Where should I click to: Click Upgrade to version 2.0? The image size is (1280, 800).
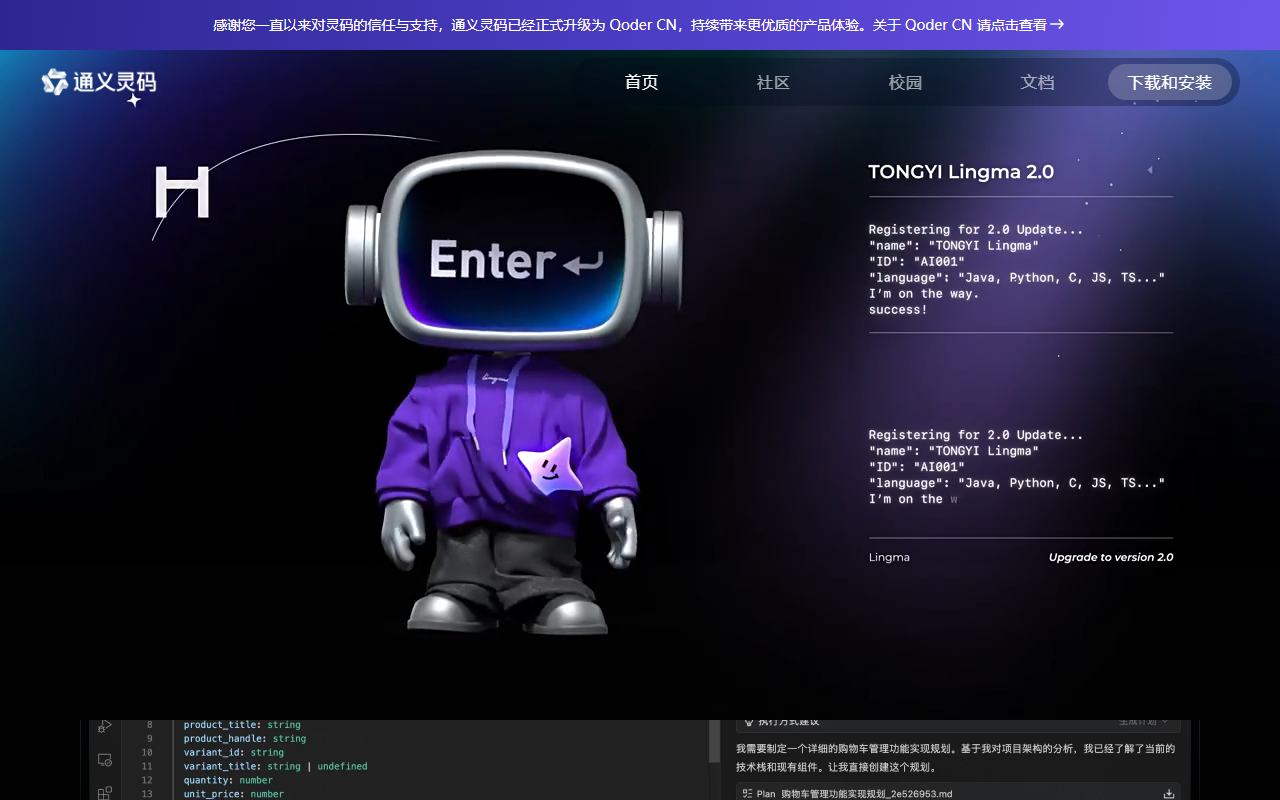click(1111, 557)
